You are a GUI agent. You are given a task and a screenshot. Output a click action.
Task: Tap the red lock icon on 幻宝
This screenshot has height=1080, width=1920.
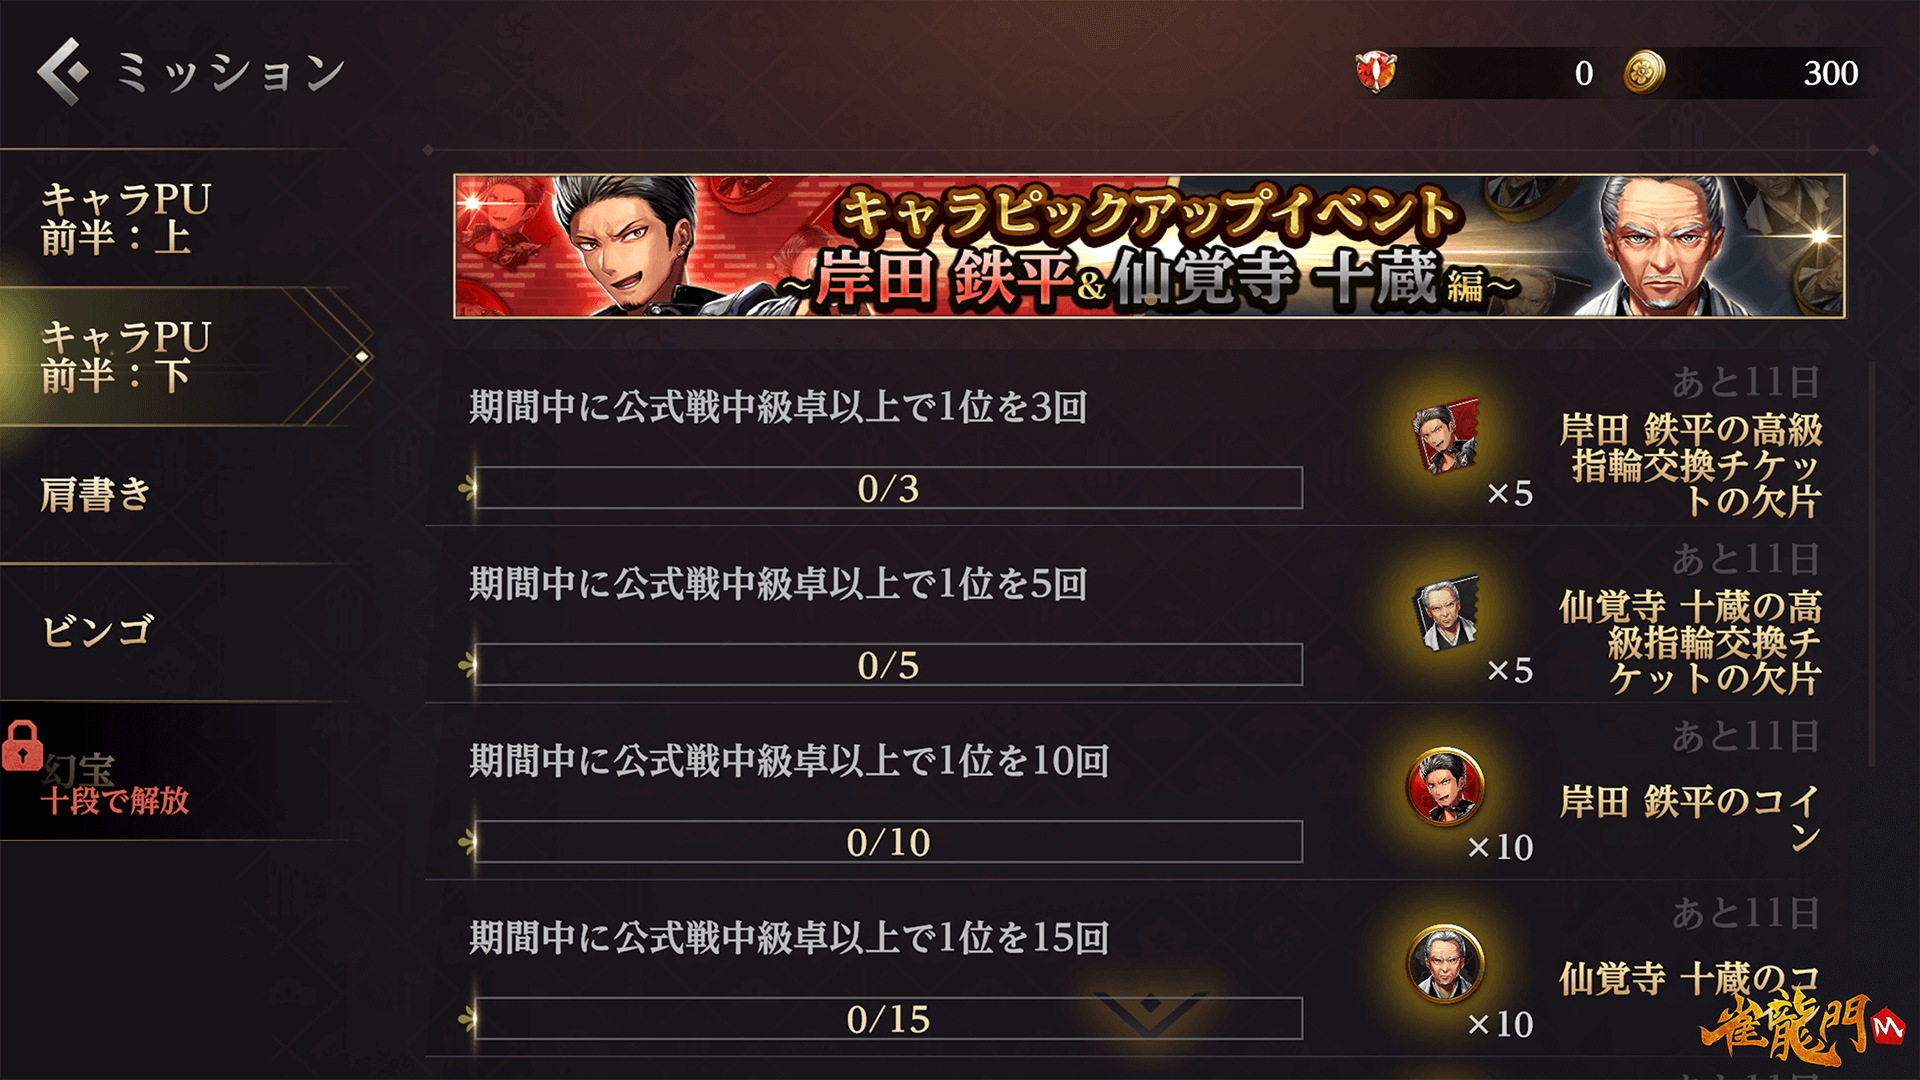22,746
